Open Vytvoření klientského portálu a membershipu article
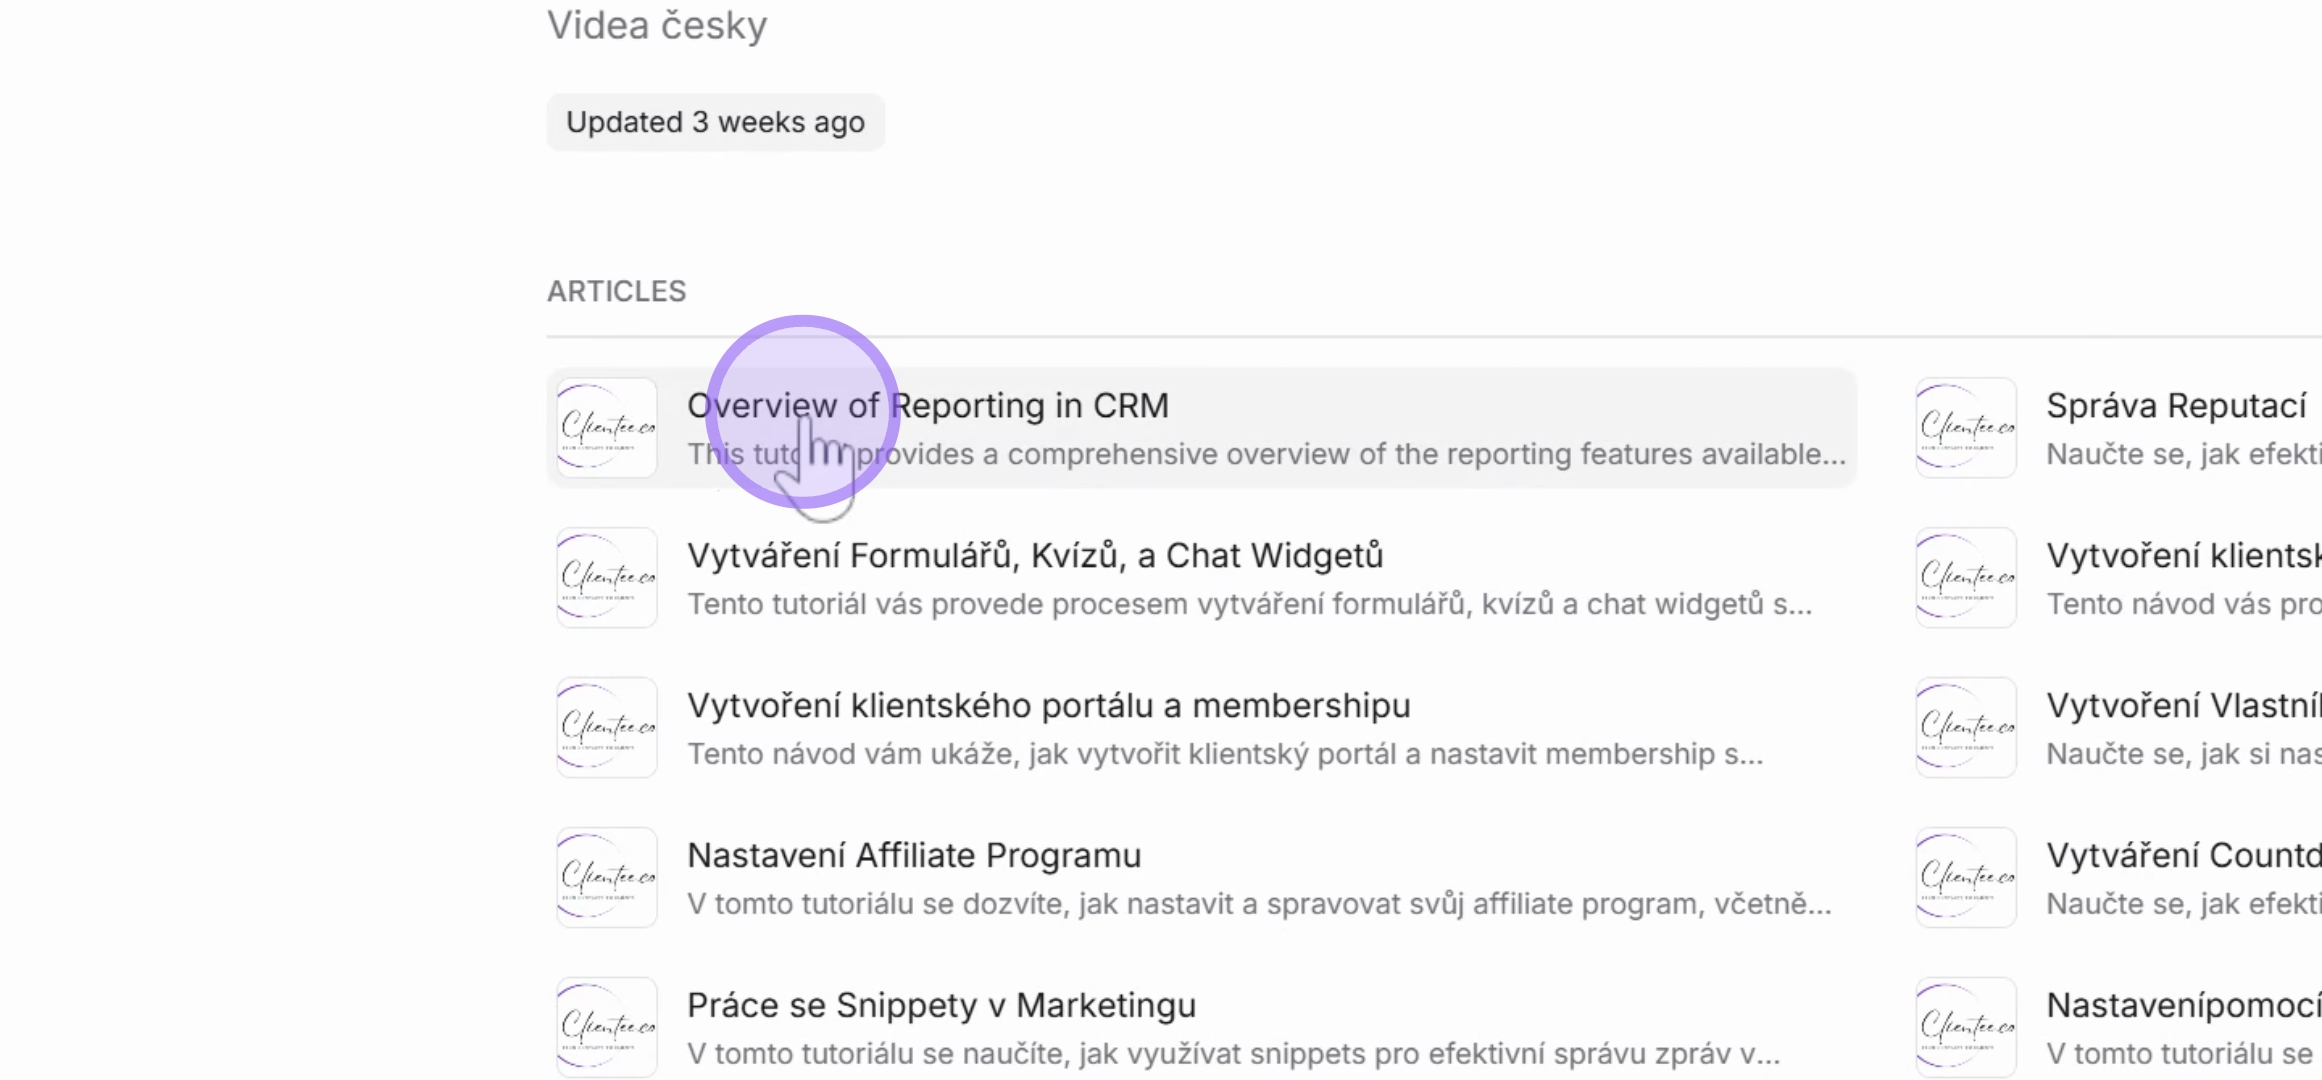The height and width of the screenshot is (1080, 2322). tap(1201, 728)
